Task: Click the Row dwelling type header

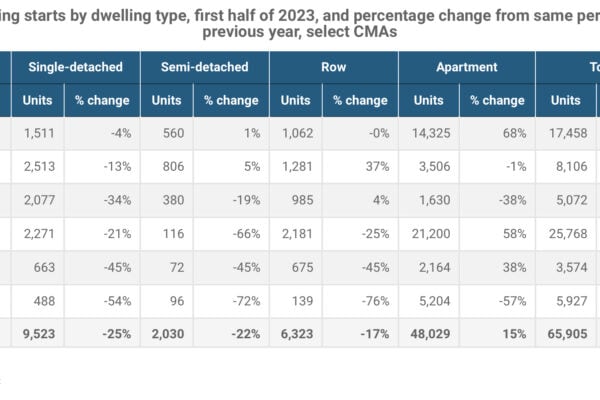Action: pos(334,67)
